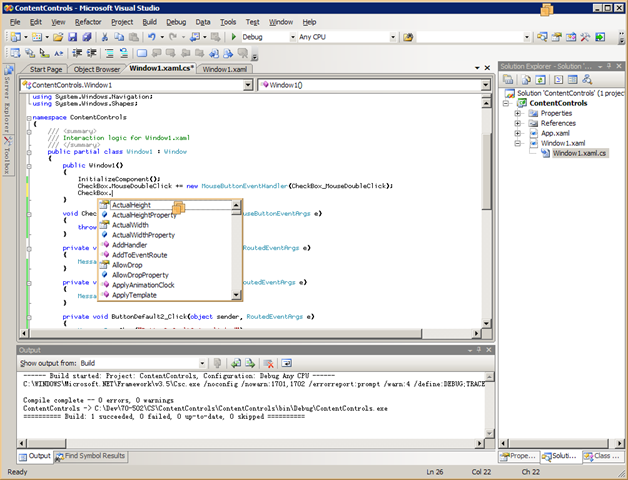628x480 pixels.
Task: Open the Debug menu
Action: (x=176, y=22)
